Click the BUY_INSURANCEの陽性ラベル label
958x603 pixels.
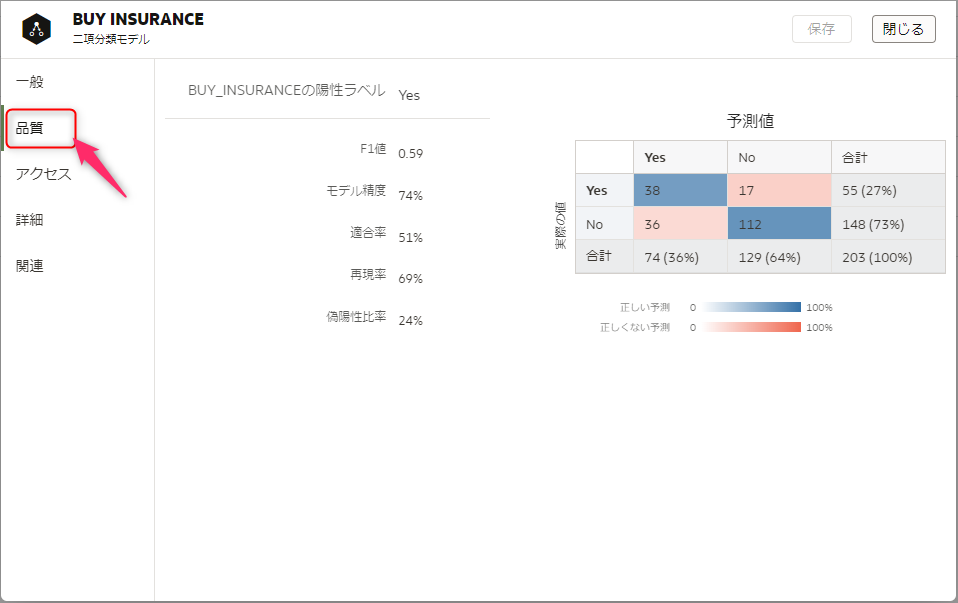pyautogui.click(x=287, y=90)
